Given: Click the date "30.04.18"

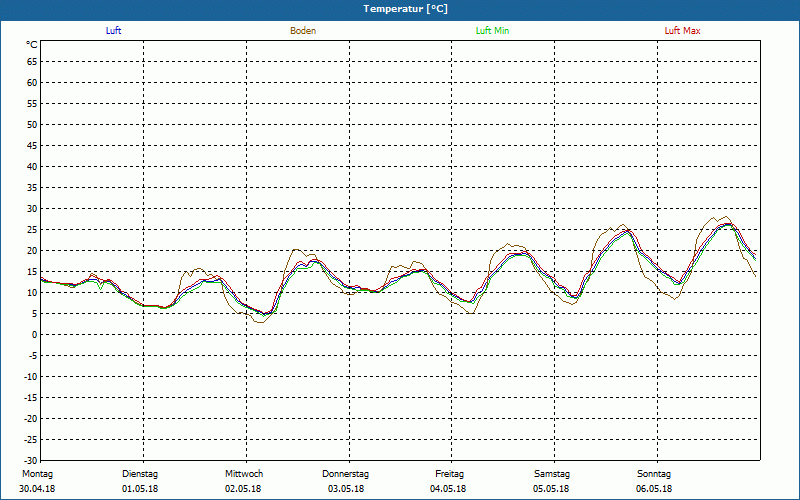Looking at the screenshot, I should [37, 489].
